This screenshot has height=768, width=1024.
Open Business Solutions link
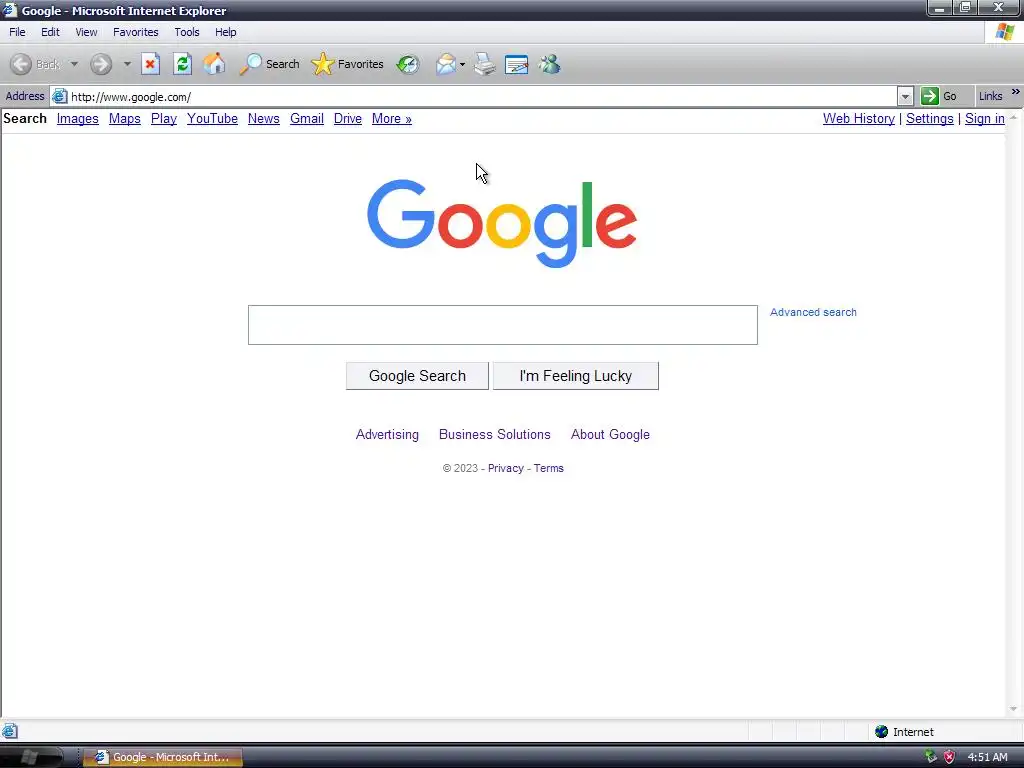tap(494, 435)
